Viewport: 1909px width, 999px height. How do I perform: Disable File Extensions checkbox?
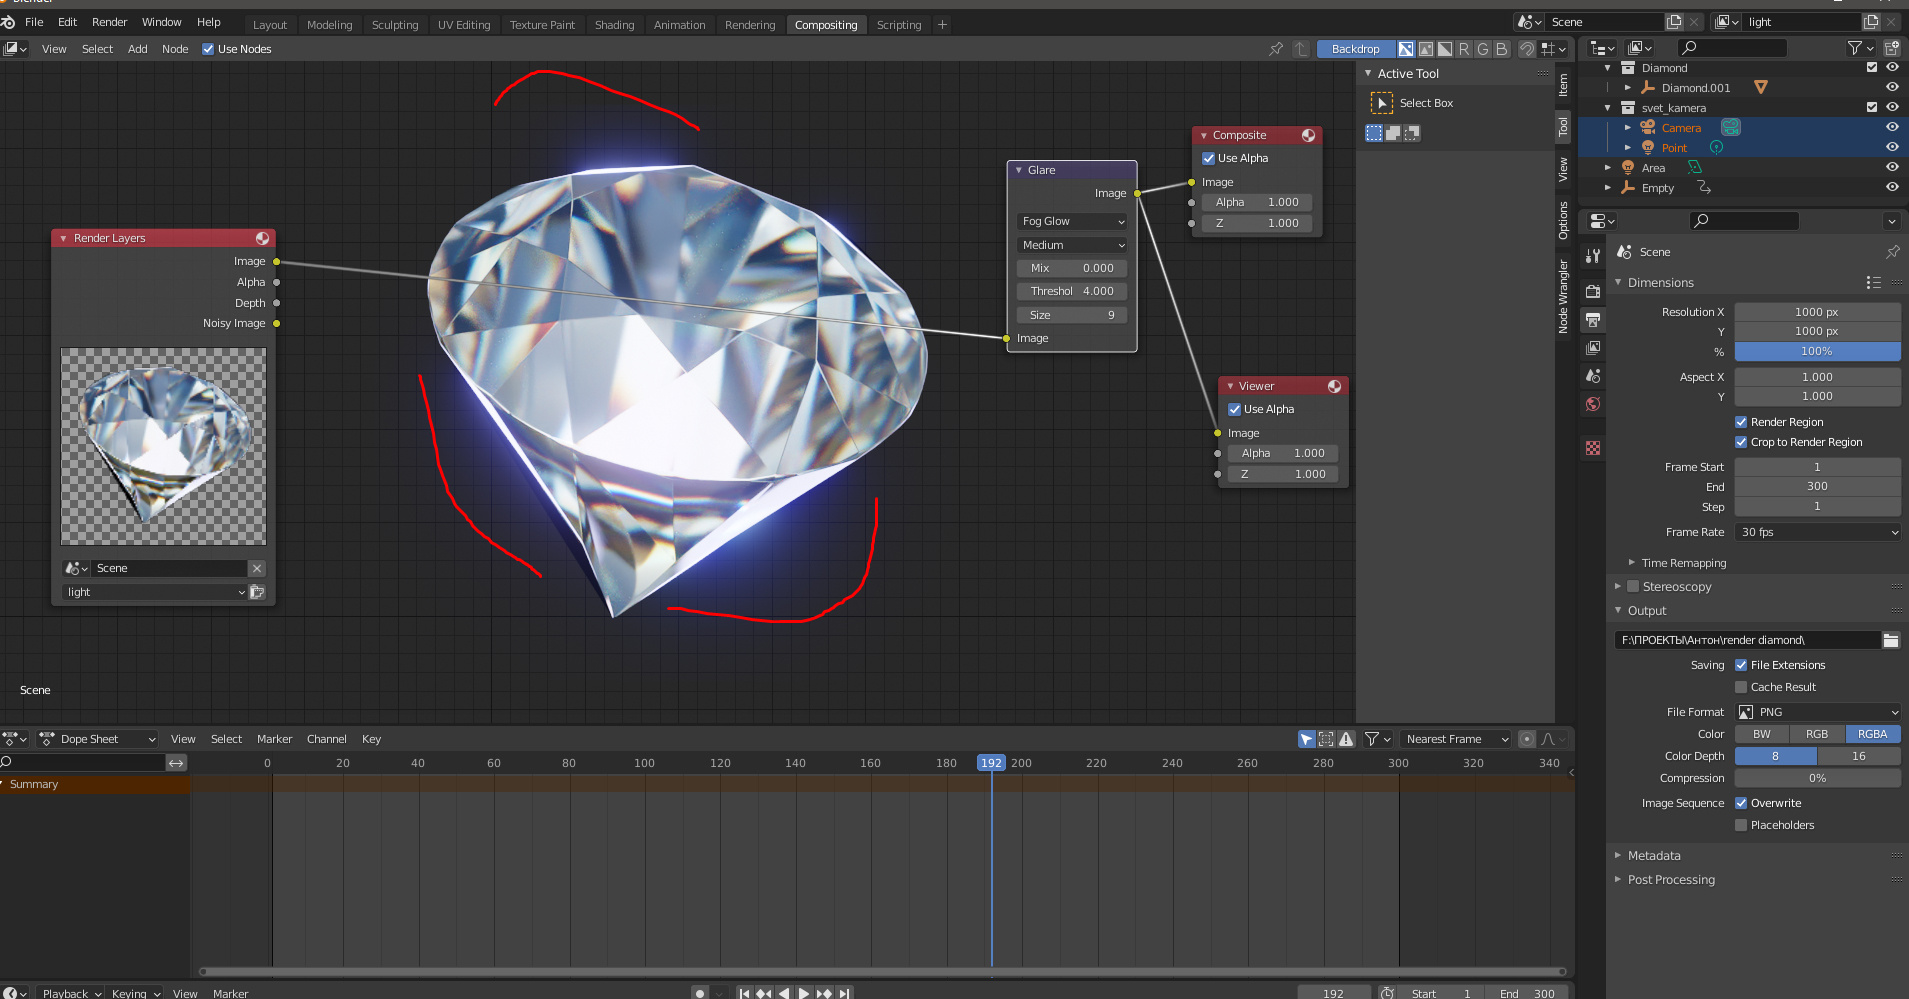coord(1741,665)
